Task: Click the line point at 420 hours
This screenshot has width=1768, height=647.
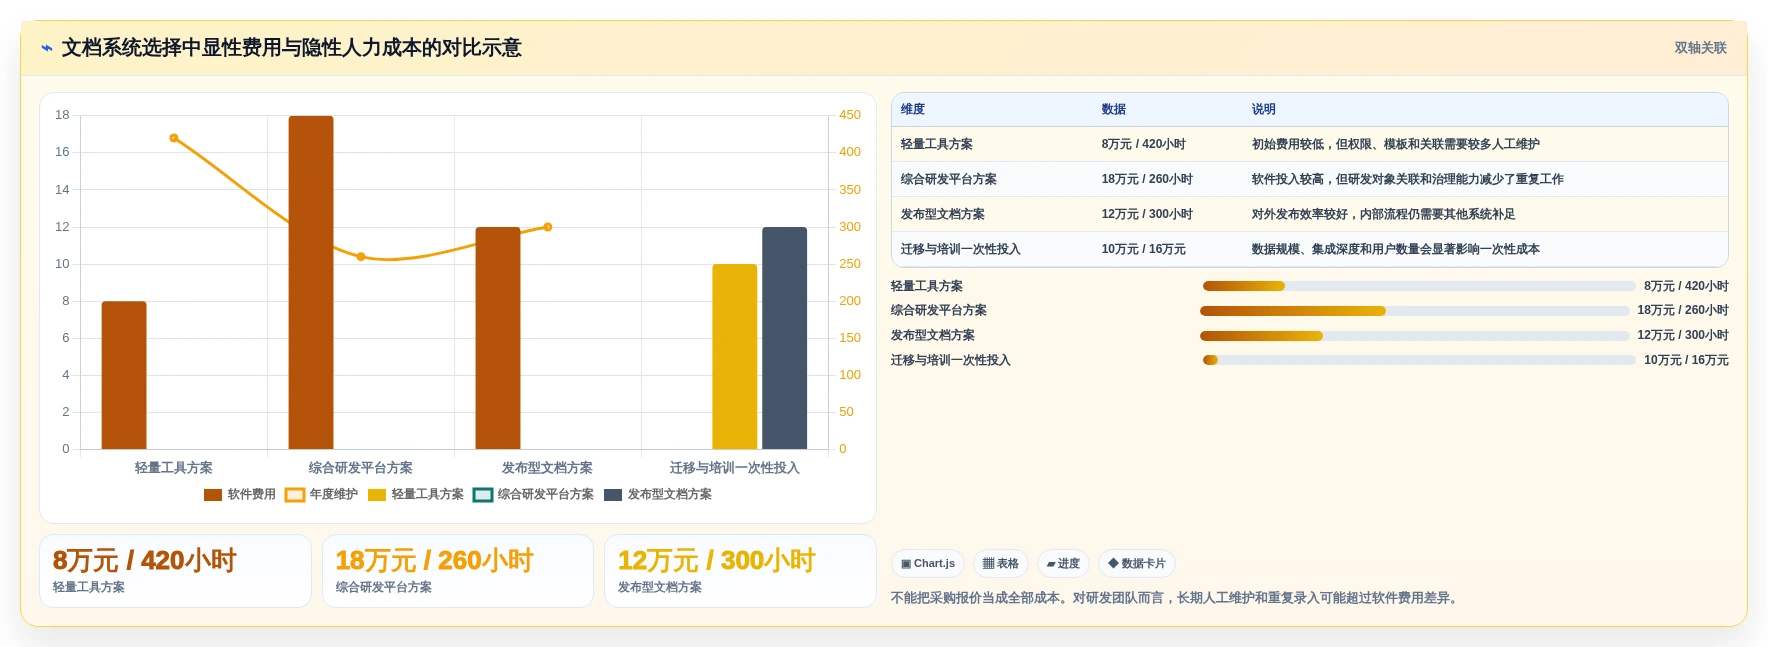Action: [x=174, y=138]
